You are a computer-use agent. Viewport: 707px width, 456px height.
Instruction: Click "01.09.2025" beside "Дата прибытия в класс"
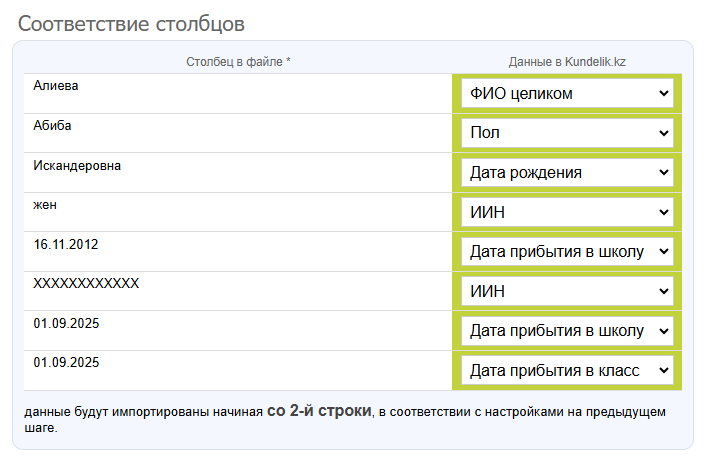click(x=66, y=363)
